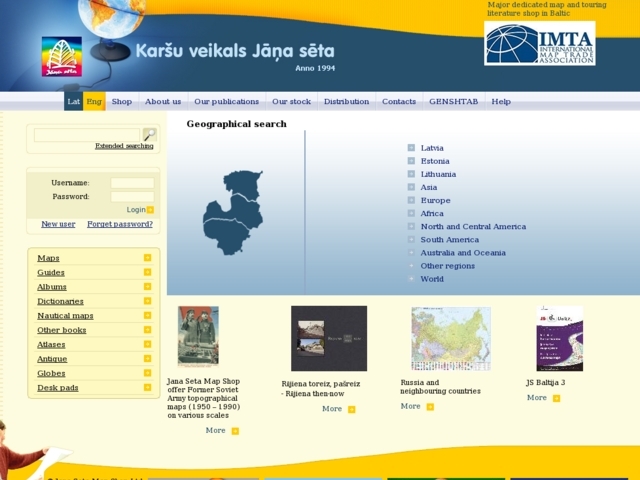Click the Desk pads arrow icon
640x480 pixels.
pos(147,387)
